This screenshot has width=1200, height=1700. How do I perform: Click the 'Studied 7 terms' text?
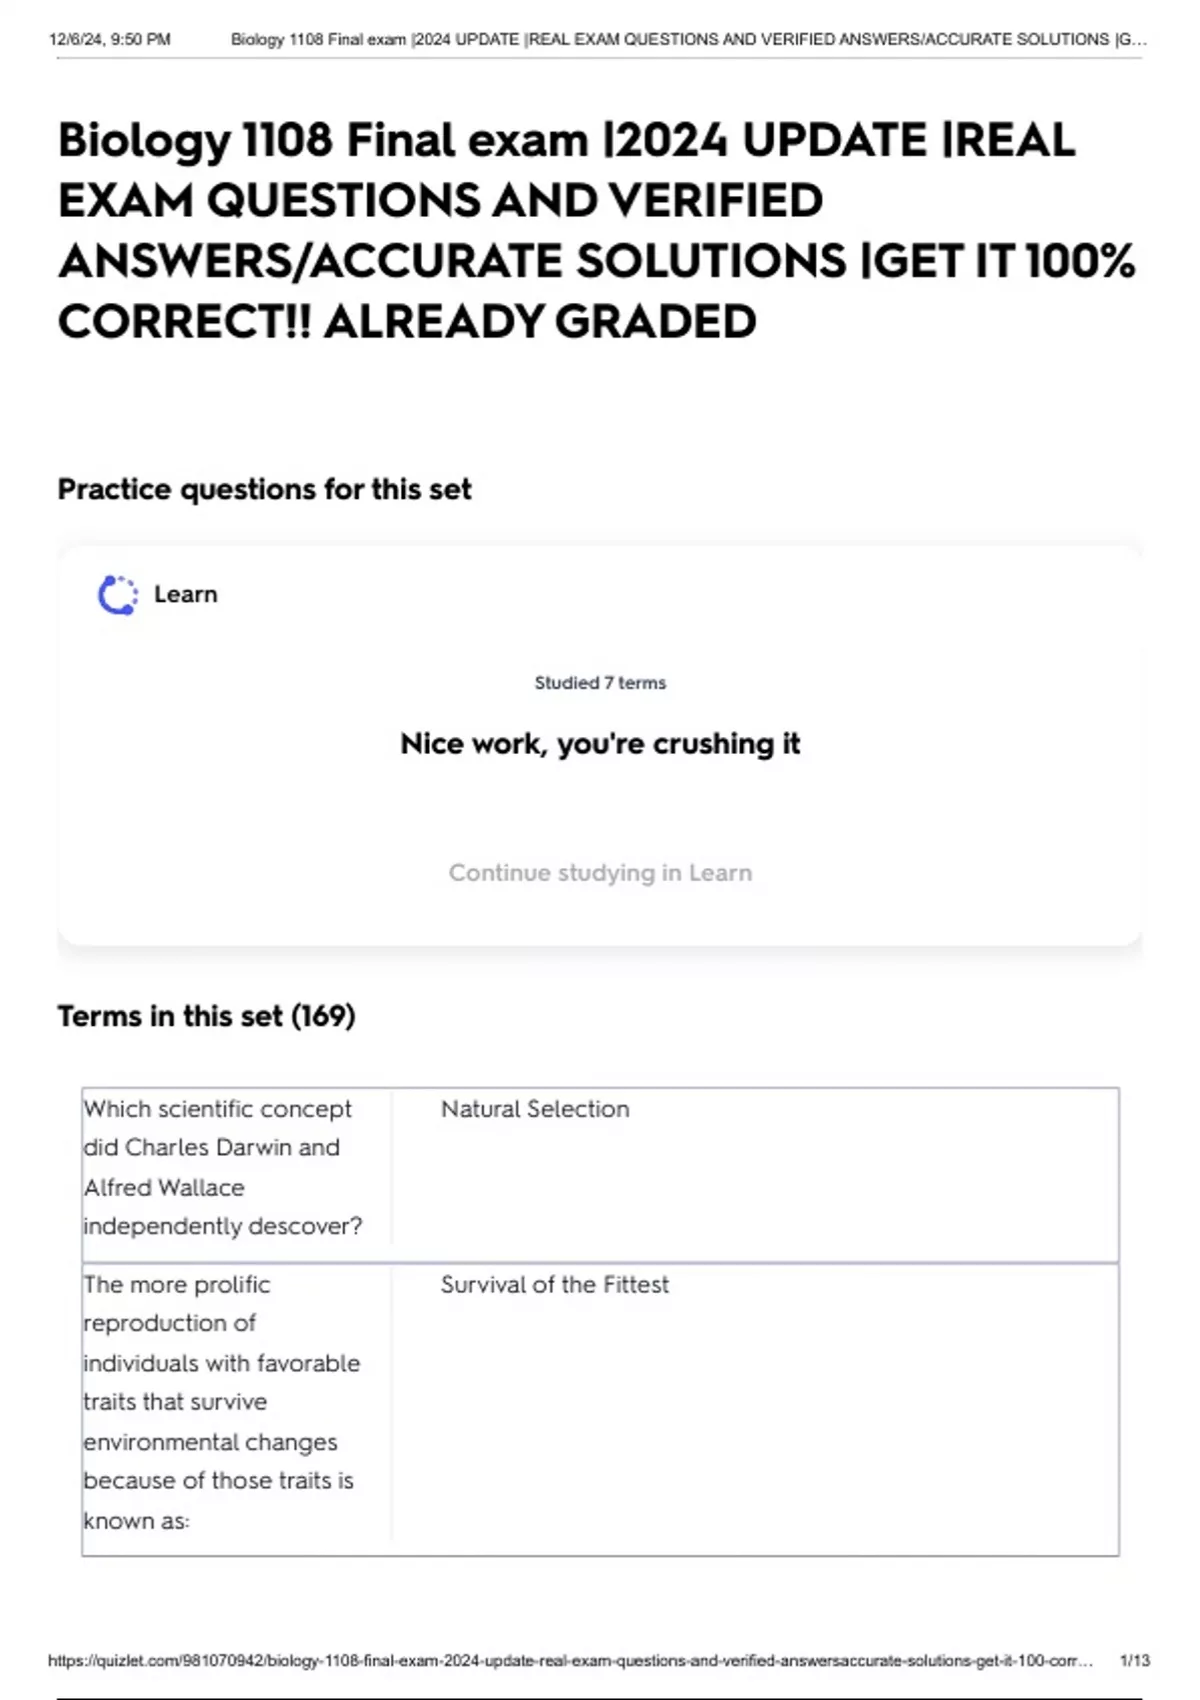point(600,683)
